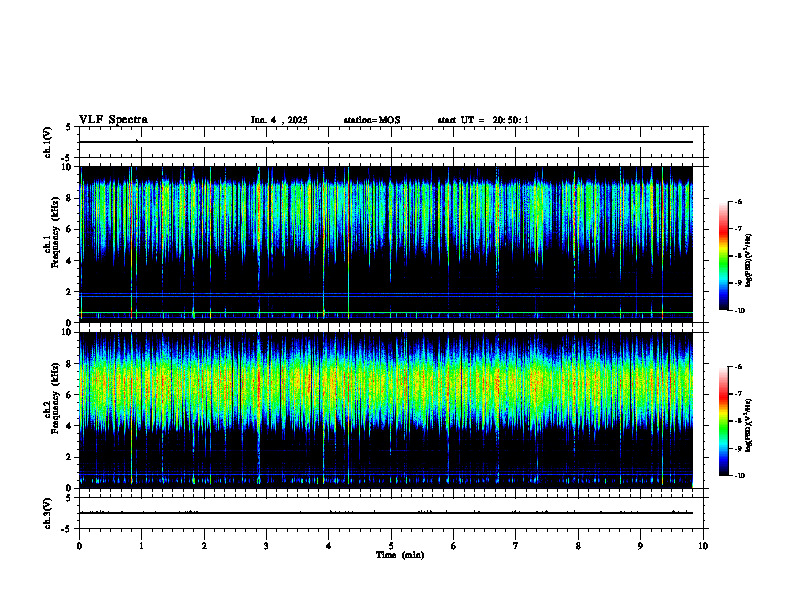Click the time axis tick "4"

pyautogui.click(x=329, y=546)
